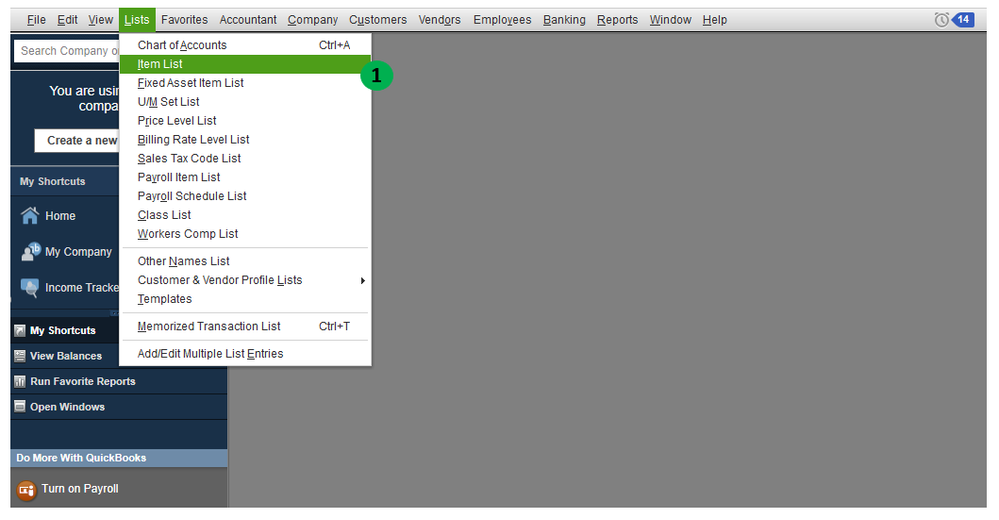Click the My Shortcuts panel icon
999x520 pixels.
point(20,330)
